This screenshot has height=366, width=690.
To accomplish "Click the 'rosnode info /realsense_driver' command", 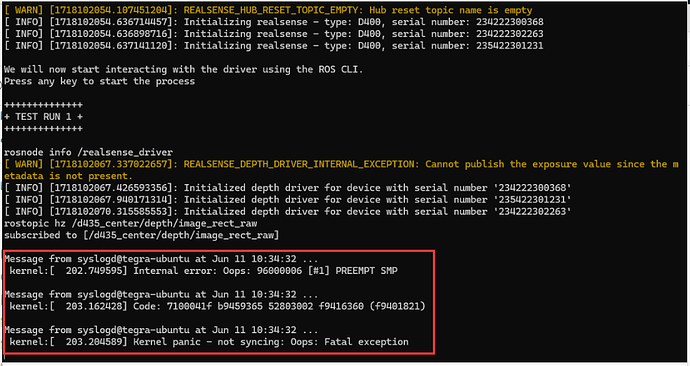I will point(88,152).
